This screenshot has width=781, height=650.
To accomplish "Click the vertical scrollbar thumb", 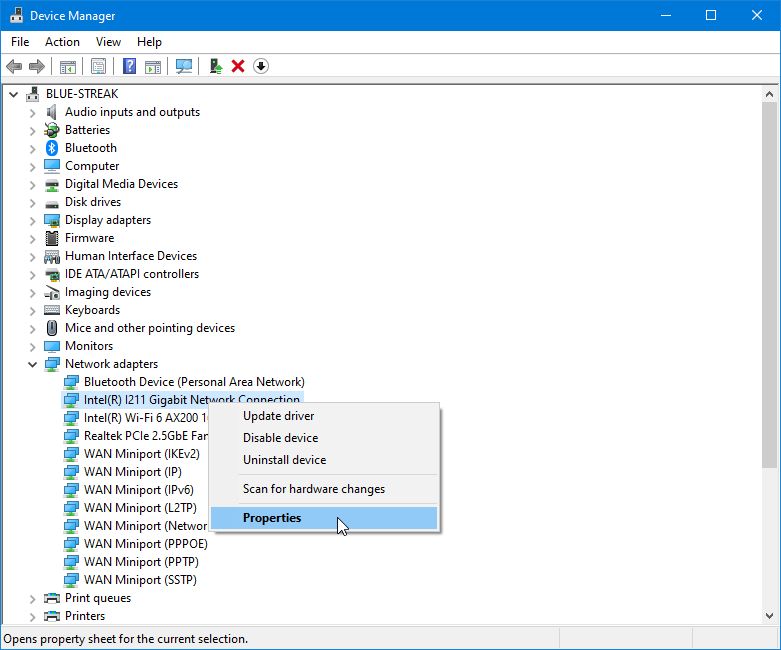I will pyautogui.click(x=770, y=285).
